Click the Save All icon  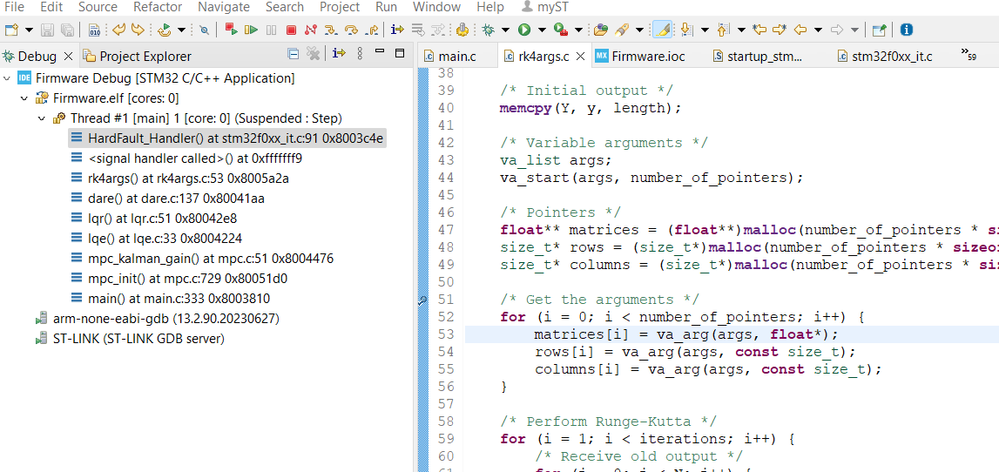(67, 29)
